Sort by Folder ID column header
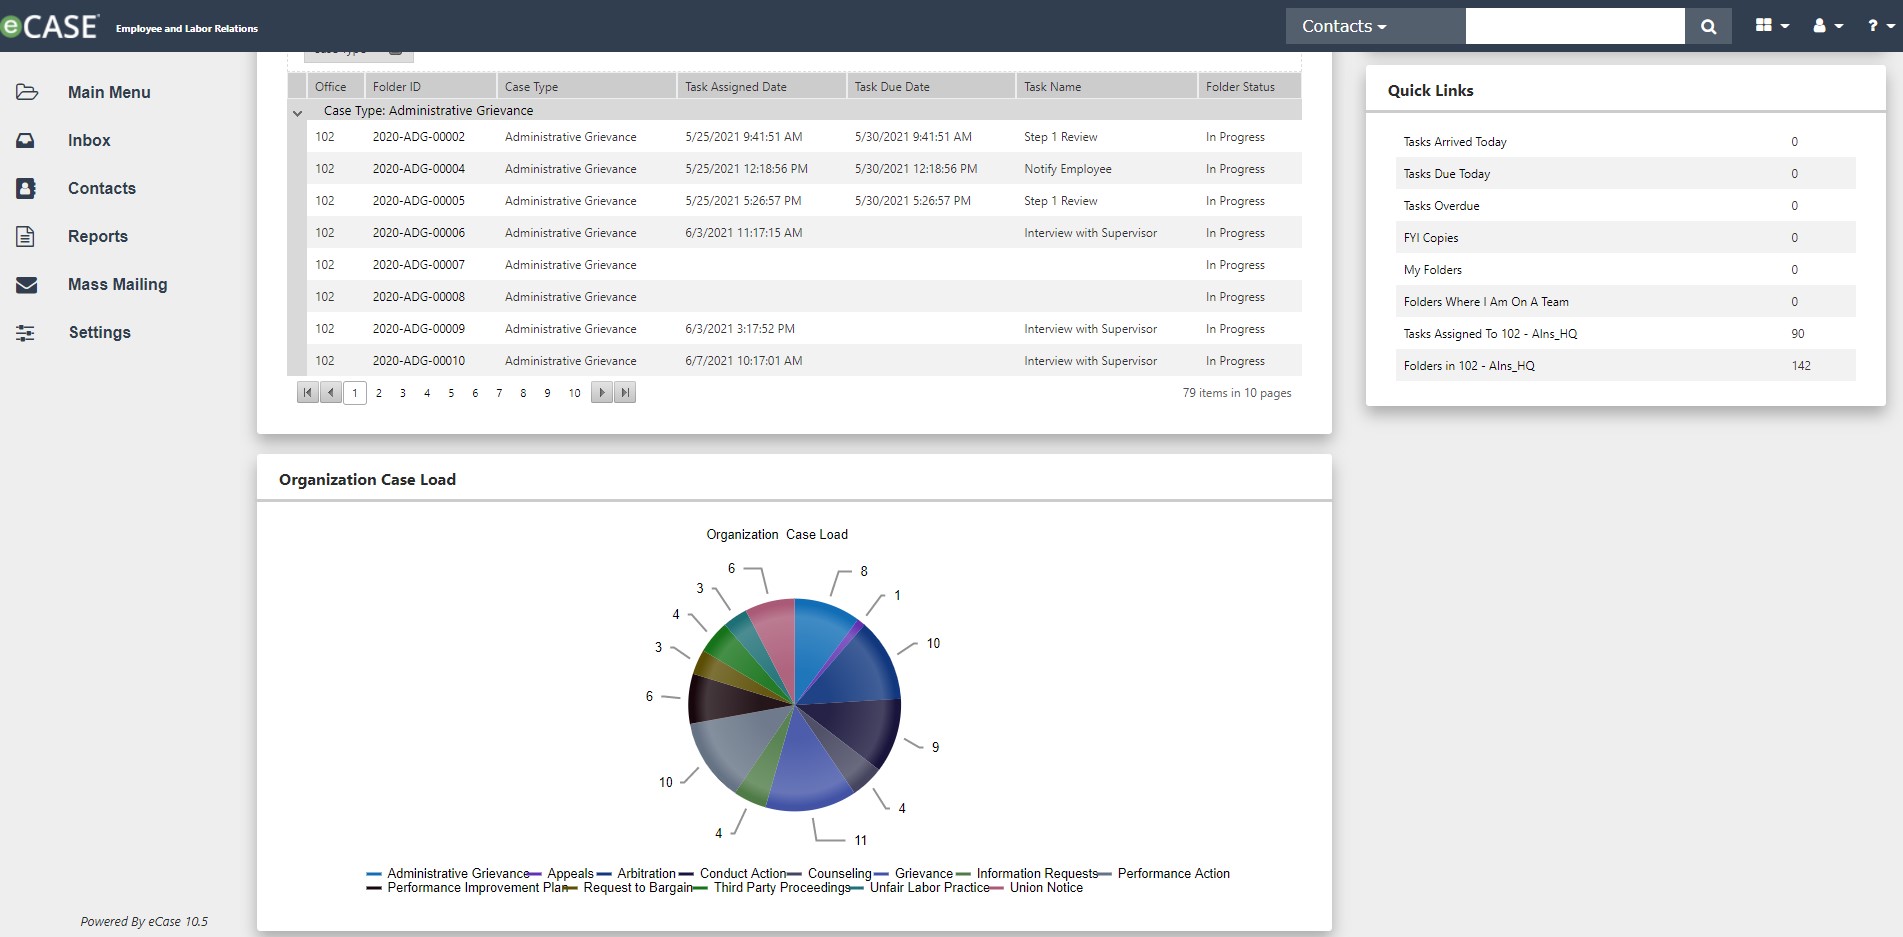 coord(396,87)
